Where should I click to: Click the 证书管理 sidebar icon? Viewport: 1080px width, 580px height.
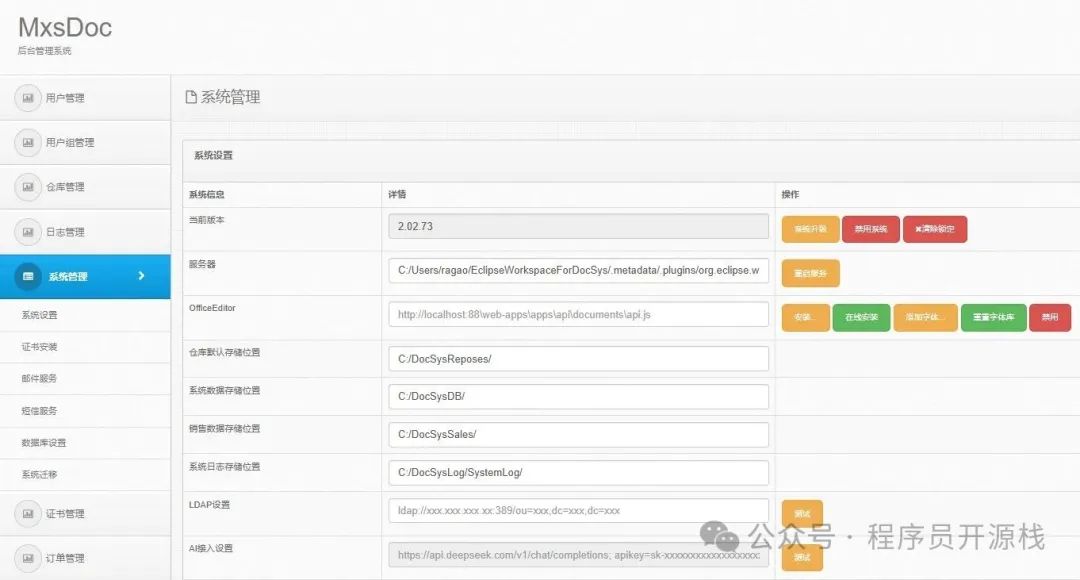tap(28, 514)
